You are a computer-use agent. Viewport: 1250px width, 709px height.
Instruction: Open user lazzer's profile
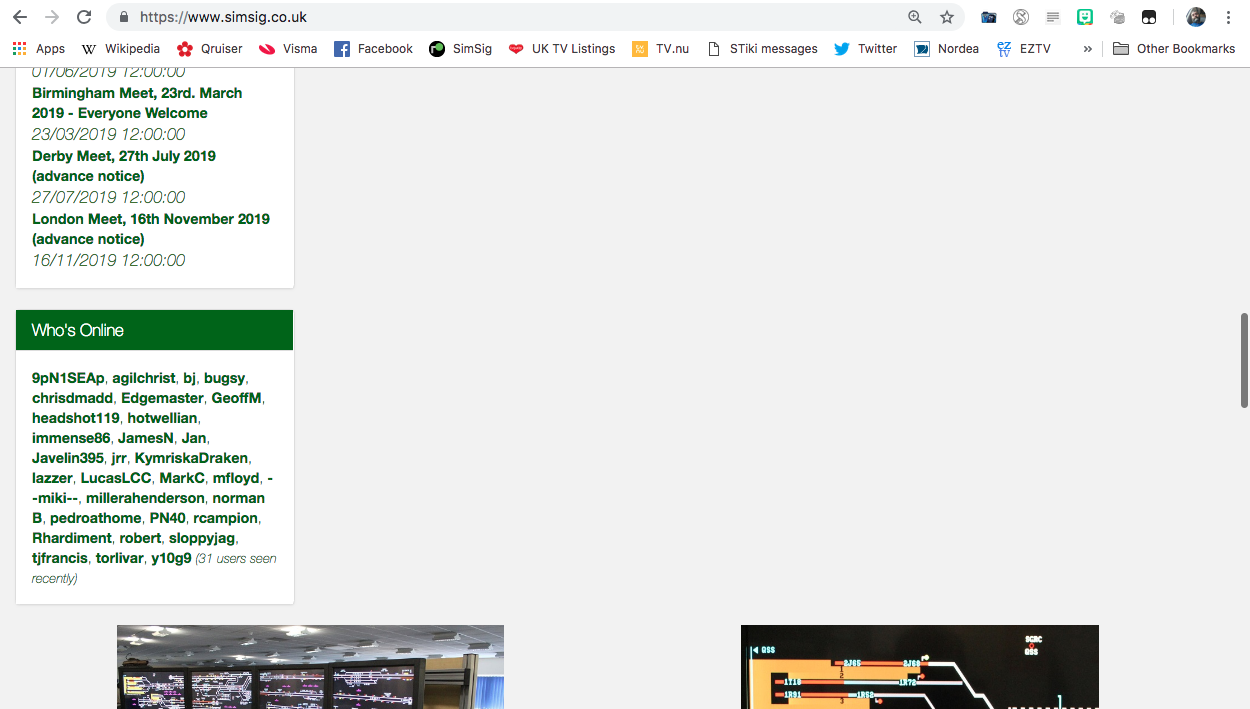pyautogui.click(x=52, y=478)
